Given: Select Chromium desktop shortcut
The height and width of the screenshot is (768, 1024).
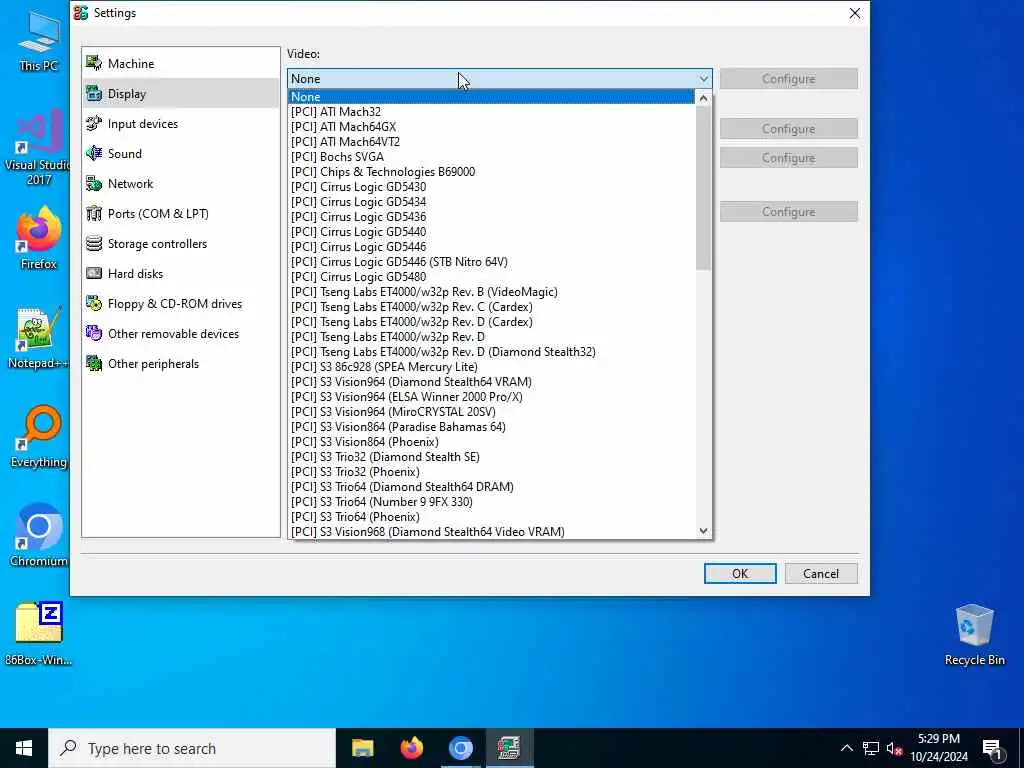Looking at the screenshot, I should [38, 536].
